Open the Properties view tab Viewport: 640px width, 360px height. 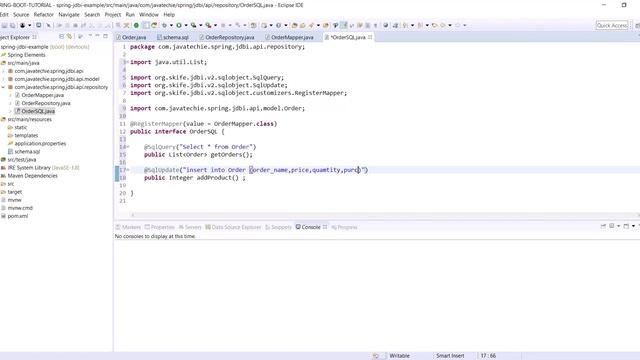pyautogui.click(x=160, y=227)
